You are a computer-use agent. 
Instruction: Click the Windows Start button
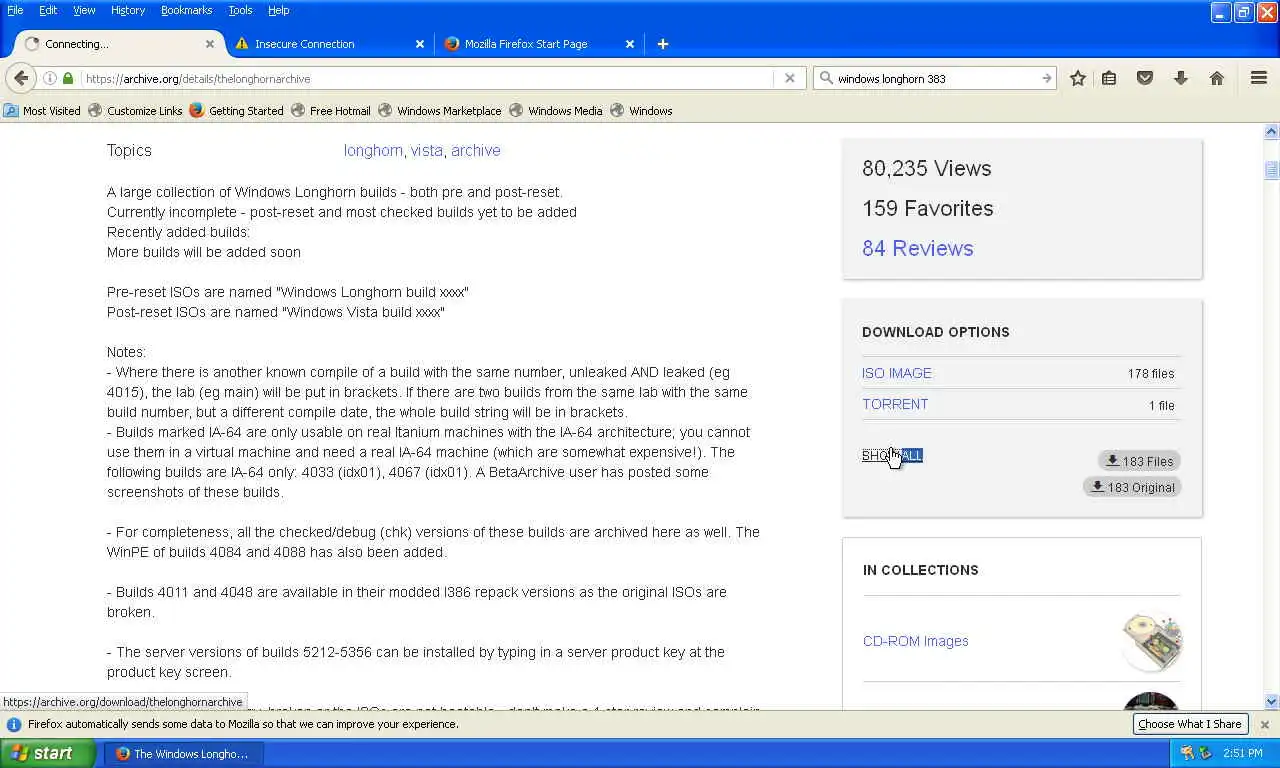(x=47, y=753)
